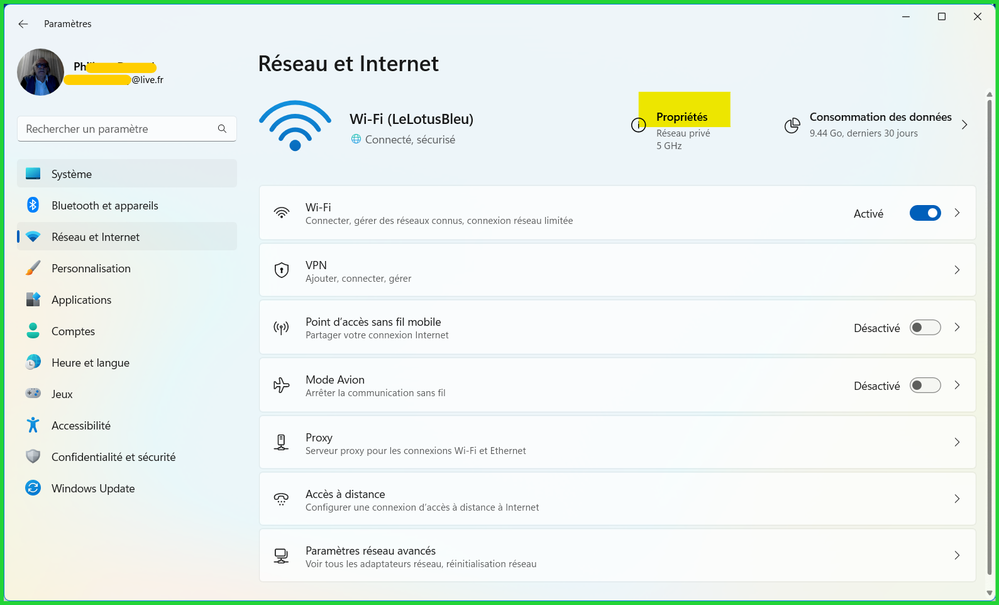Click the Jeux gamepad icon

(33, 394)
